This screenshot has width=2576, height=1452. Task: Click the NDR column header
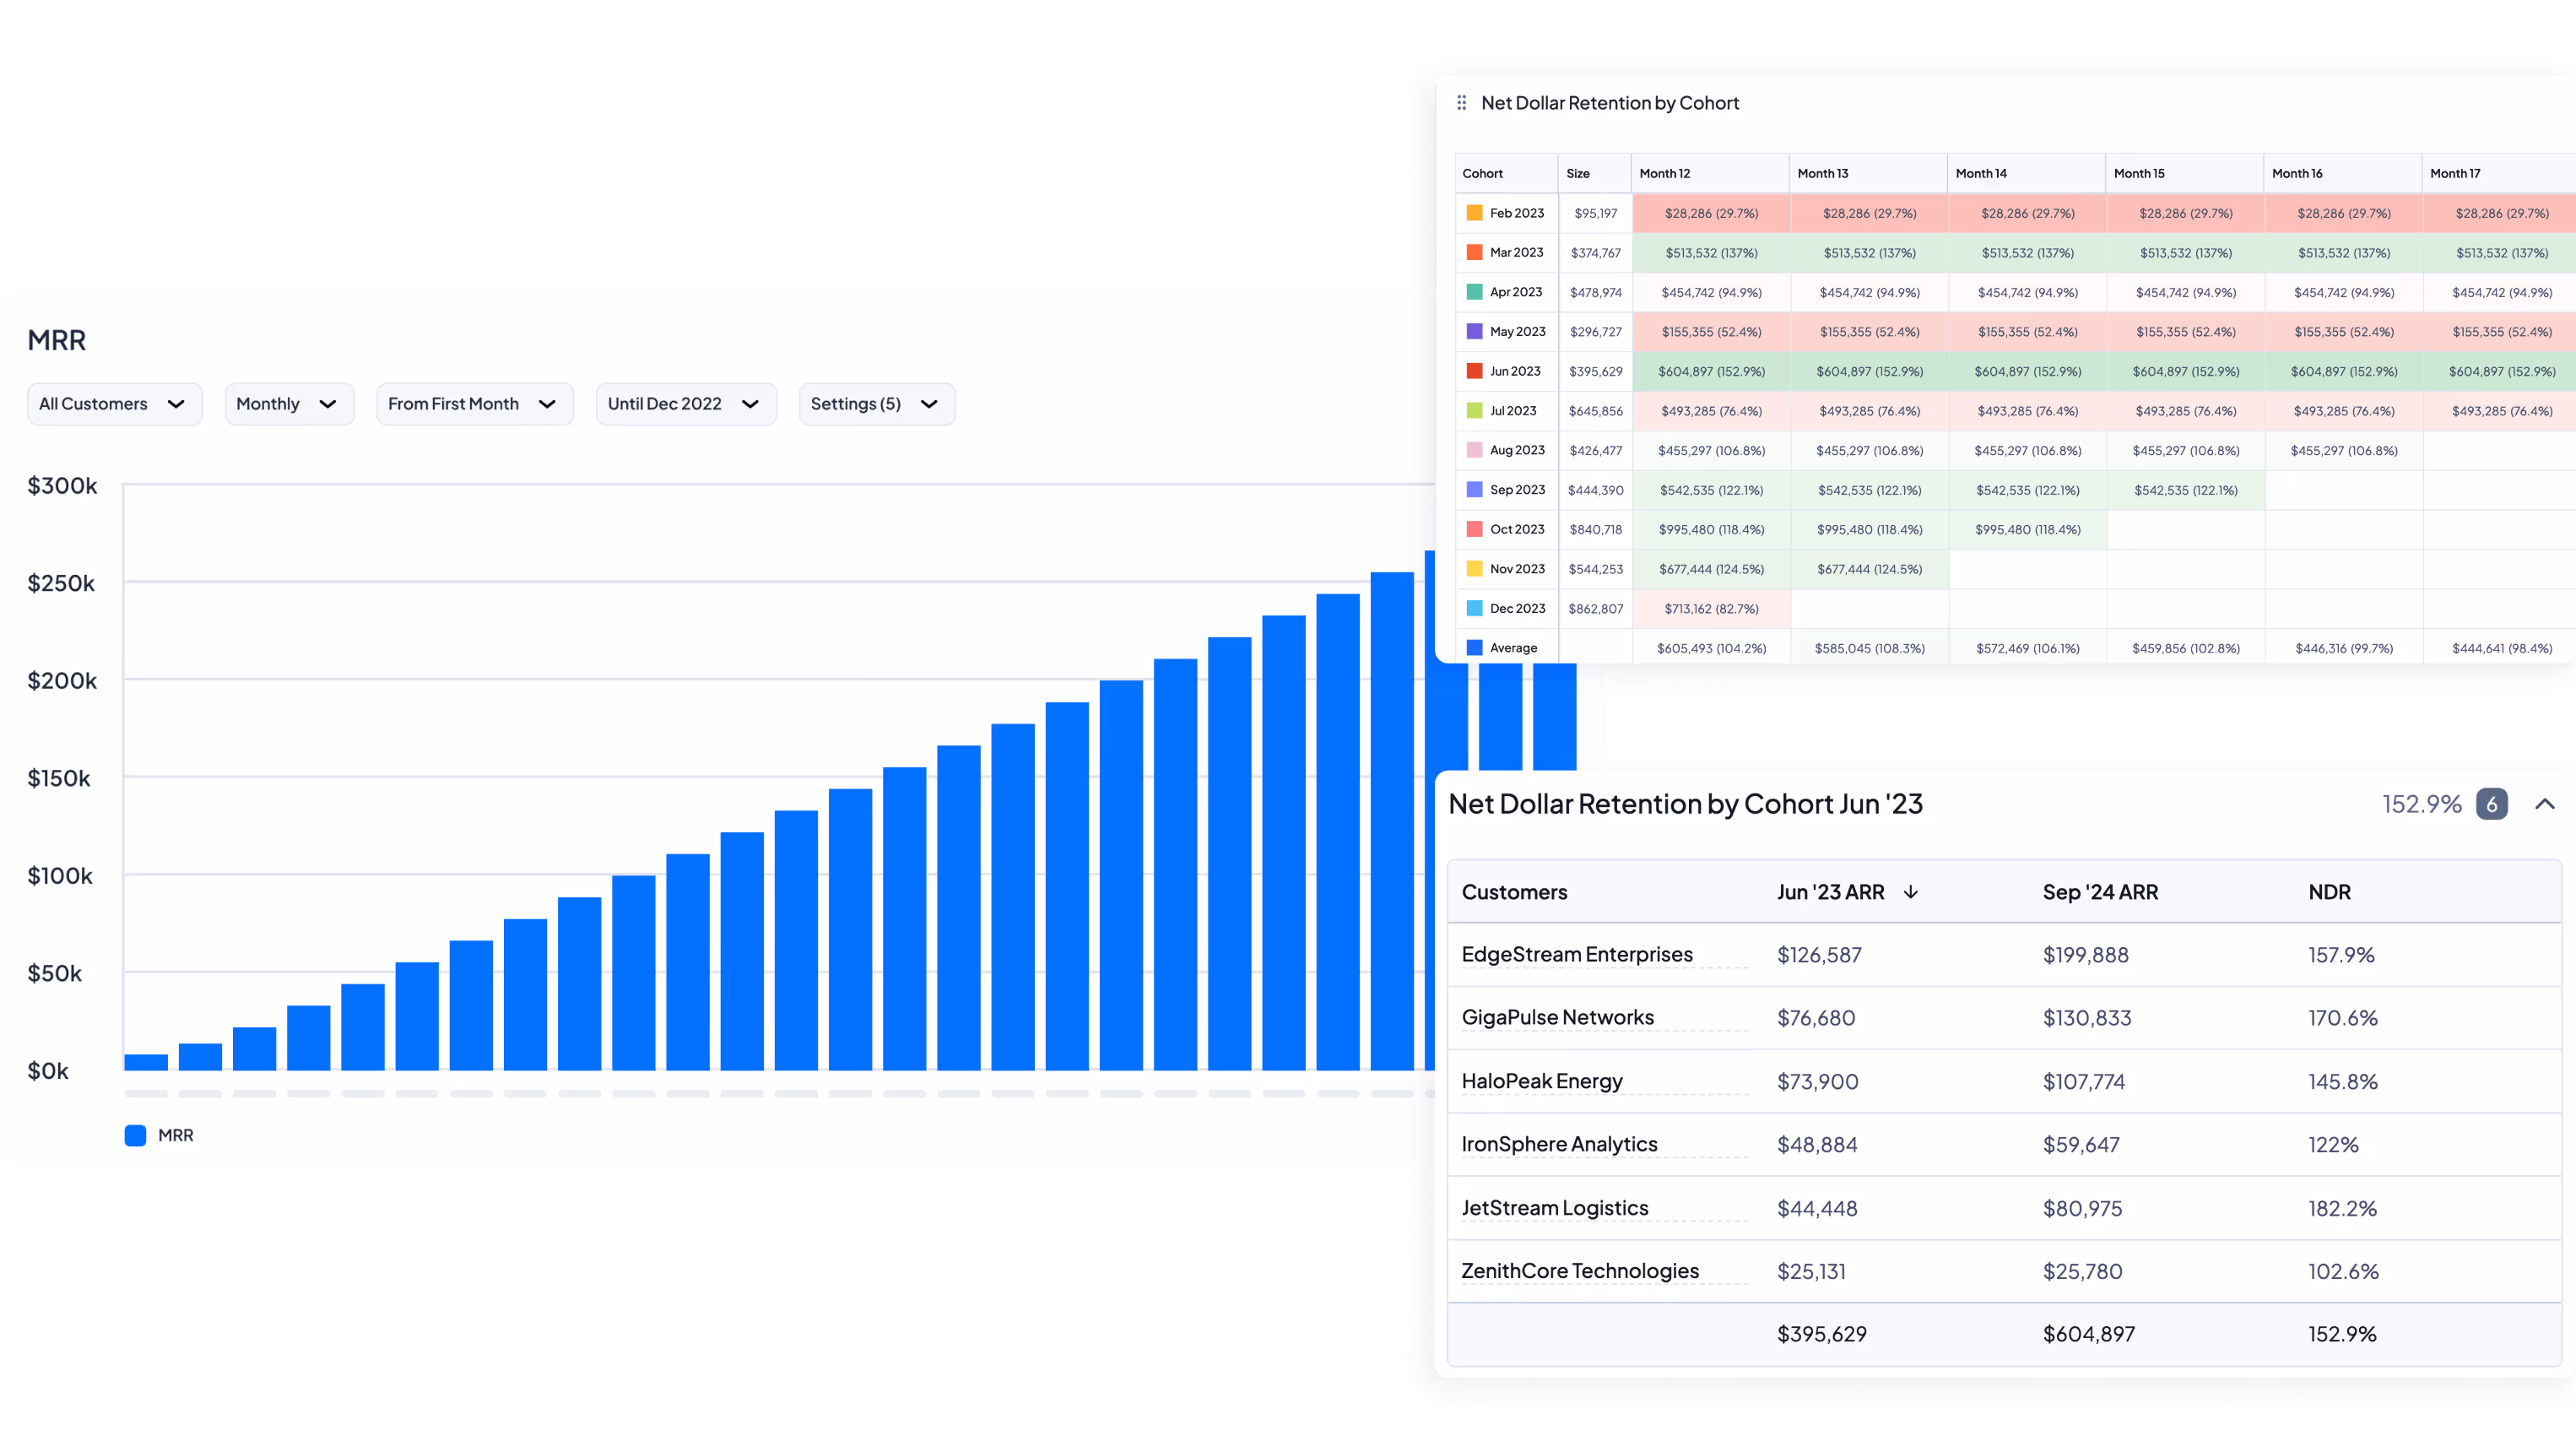pos(2329,892)
